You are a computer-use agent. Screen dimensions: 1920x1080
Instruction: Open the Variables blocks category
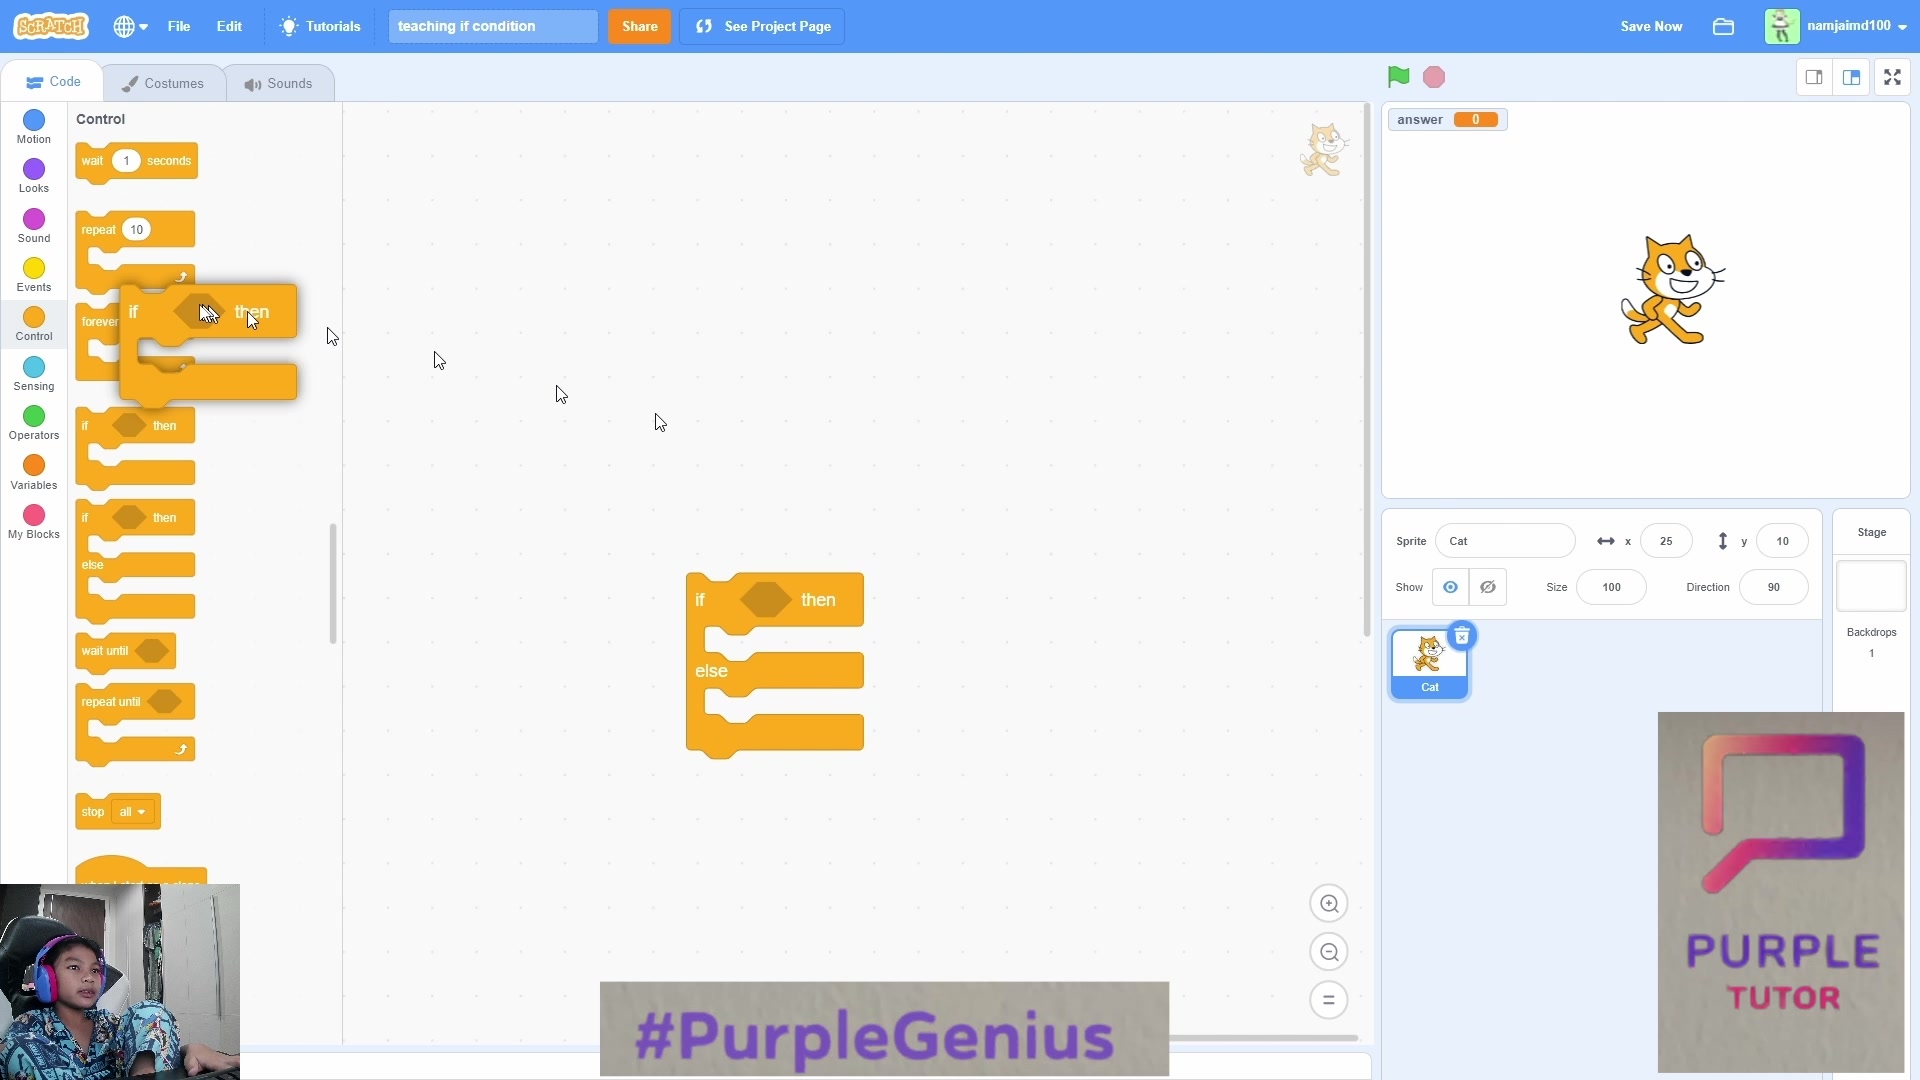(x=34, y=473)
